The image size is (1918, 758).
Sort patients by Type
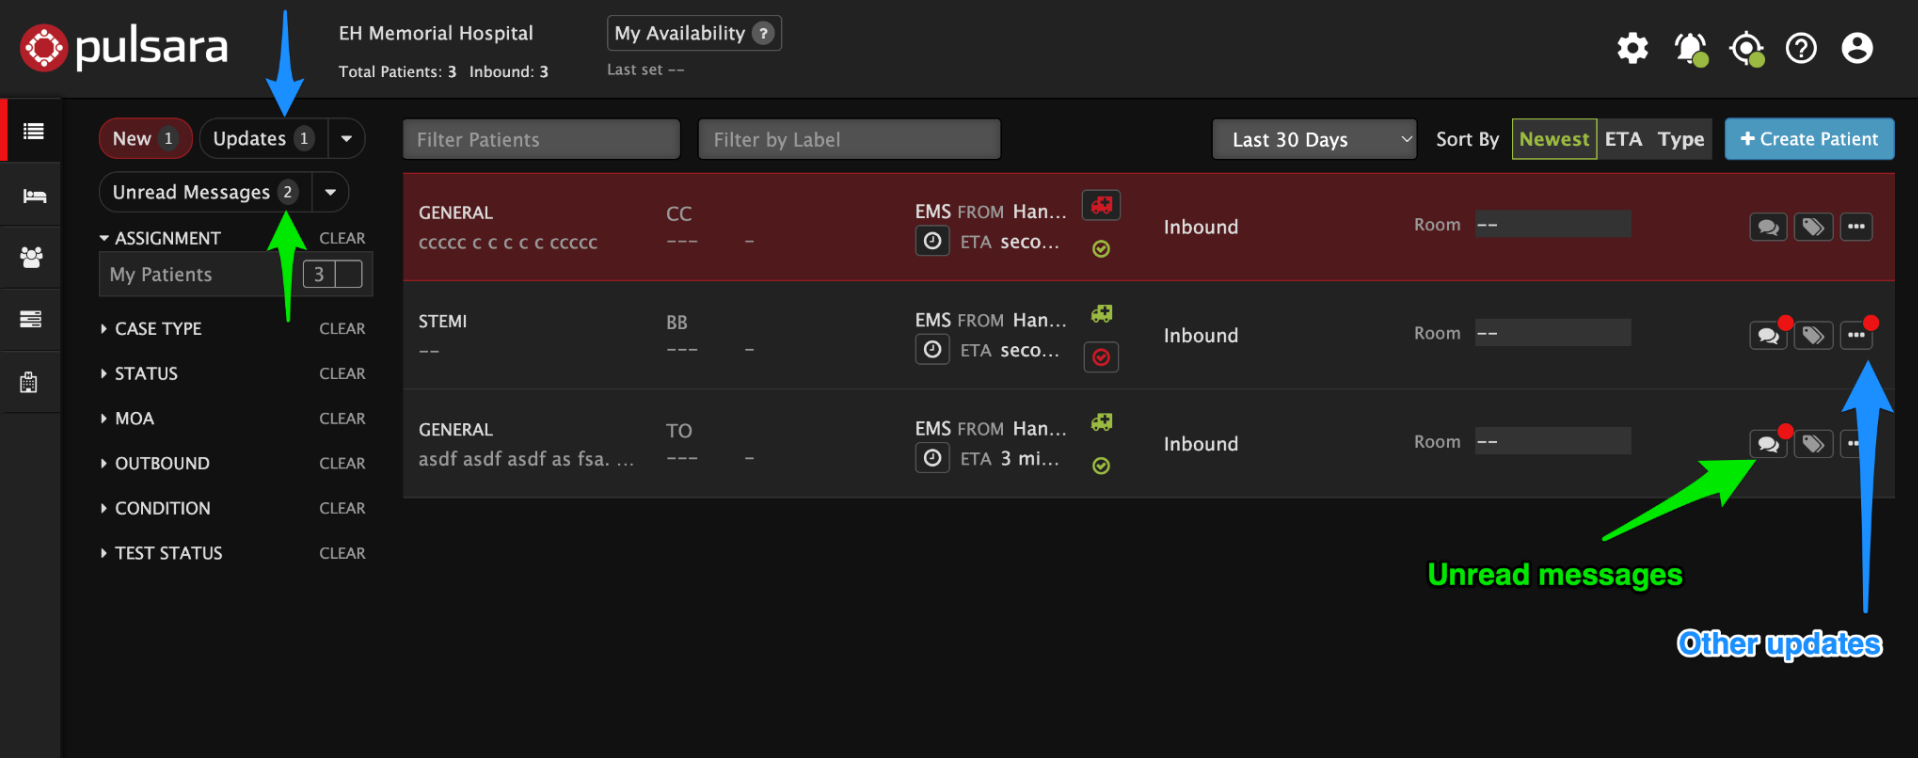[x=1680, y=140]
